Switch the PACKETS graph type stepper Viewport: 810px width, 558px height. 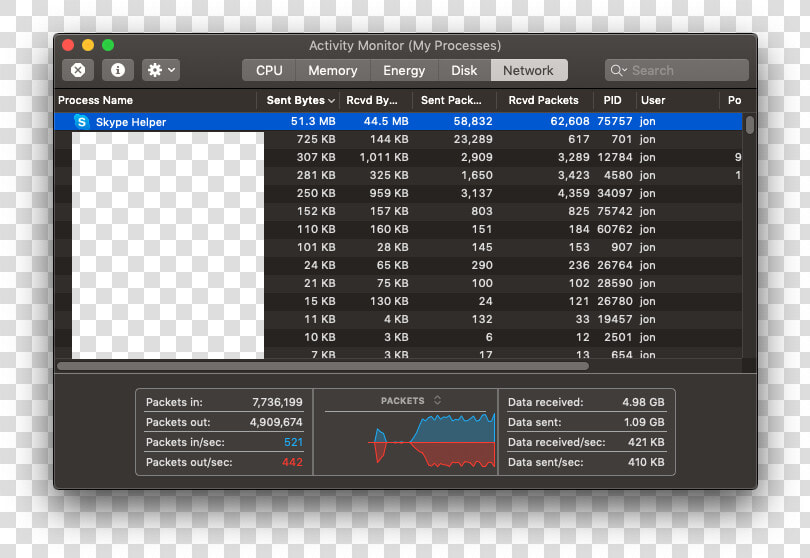438,400
